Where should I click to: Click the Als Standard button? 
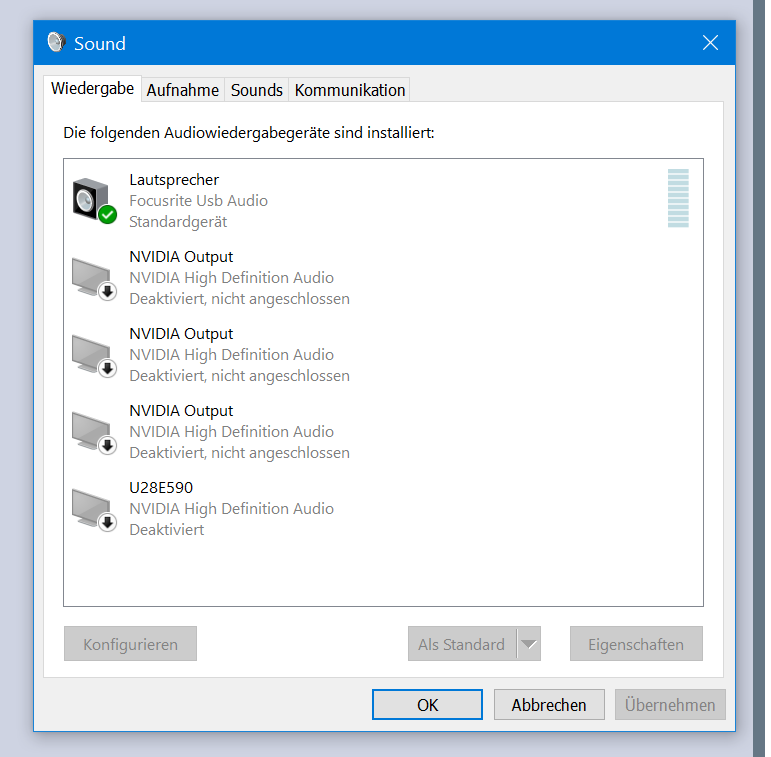click(x=461, y=645)
